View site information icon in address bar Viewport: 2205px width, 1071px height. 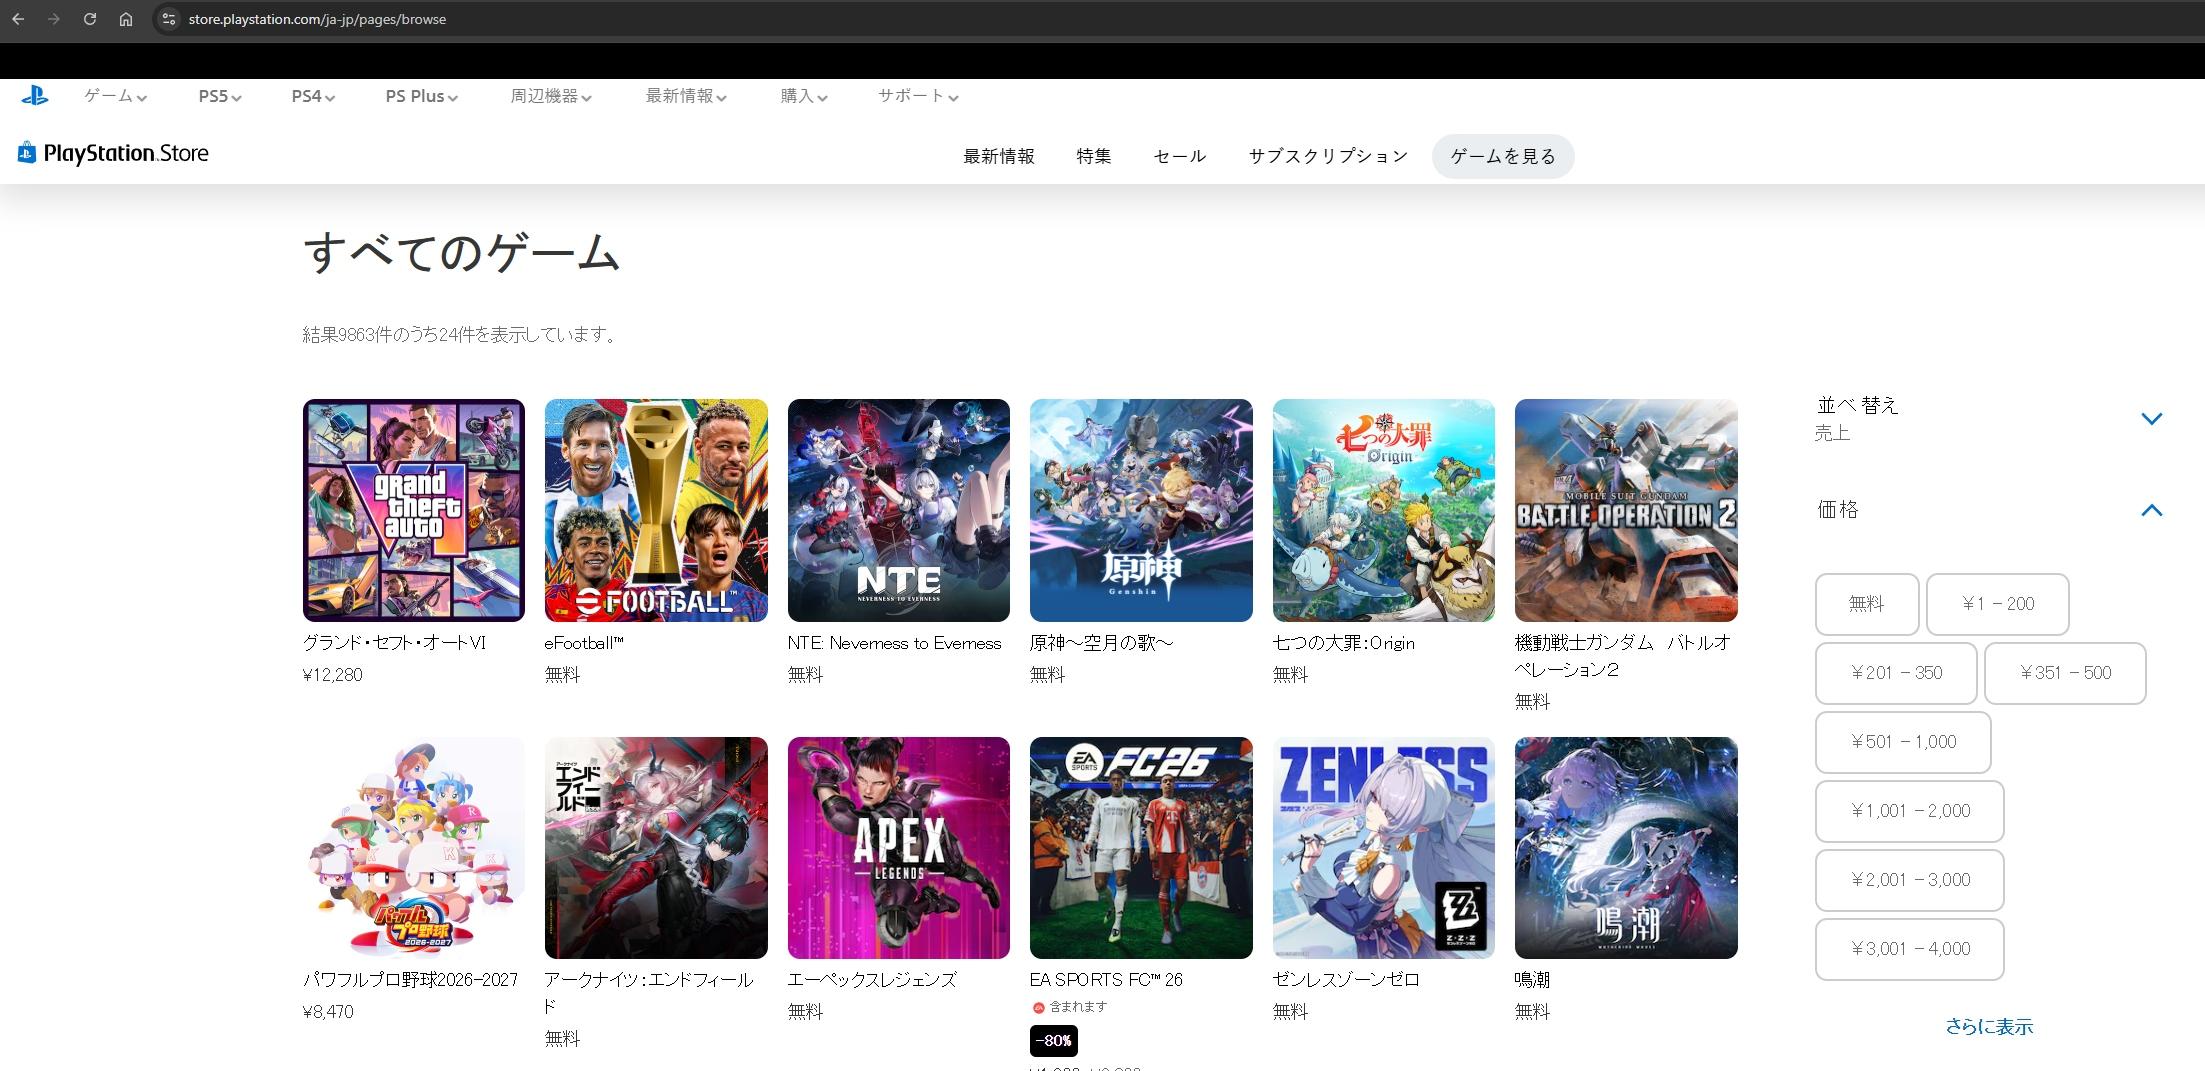[x=168, y=19]
